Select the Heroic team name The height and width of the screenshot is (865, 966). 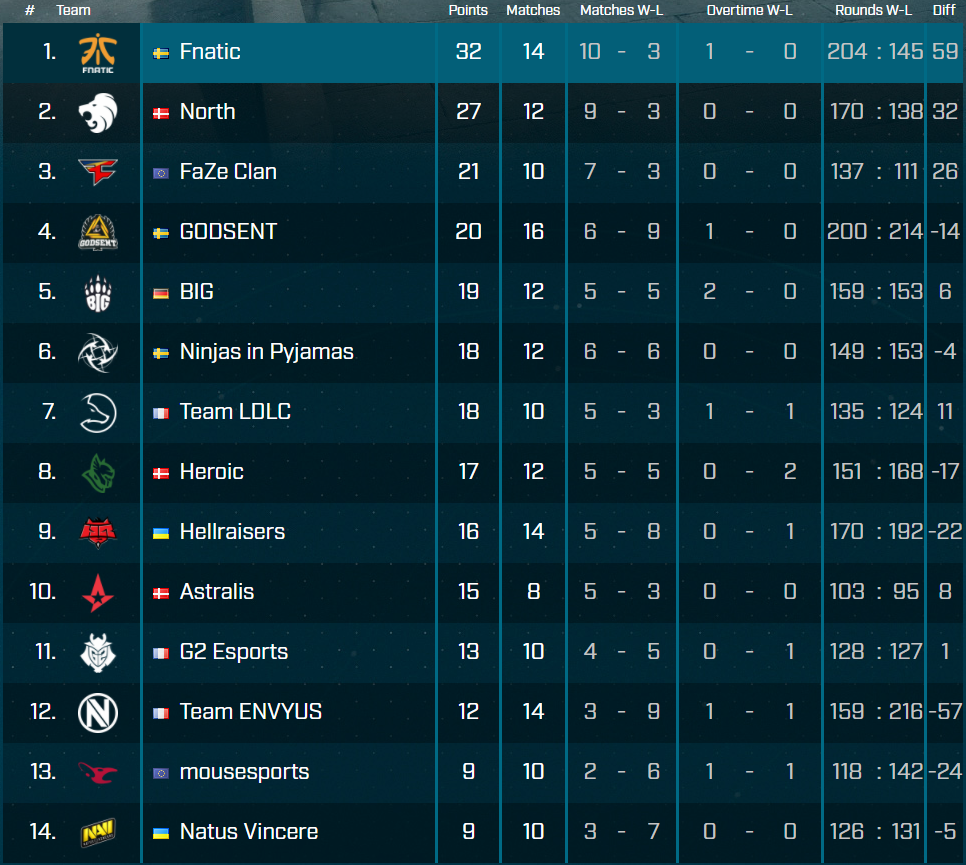point(211,472)
